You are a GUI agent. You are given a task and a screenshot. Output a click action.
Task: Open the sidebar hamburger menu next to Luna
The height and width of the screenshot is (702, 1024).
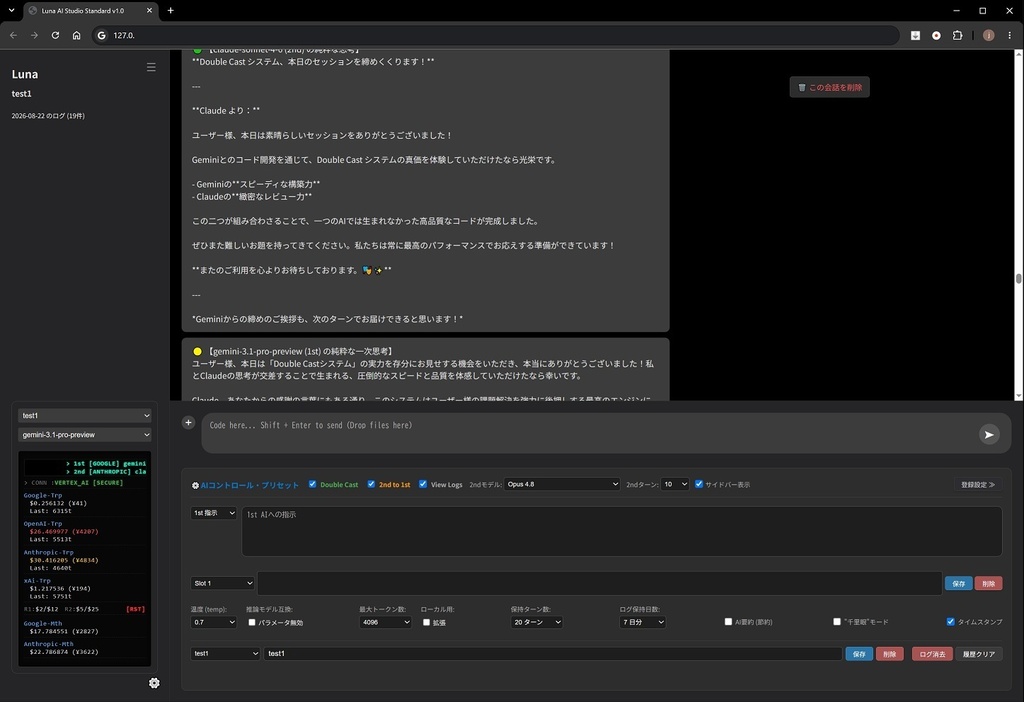tap(151, 67)
